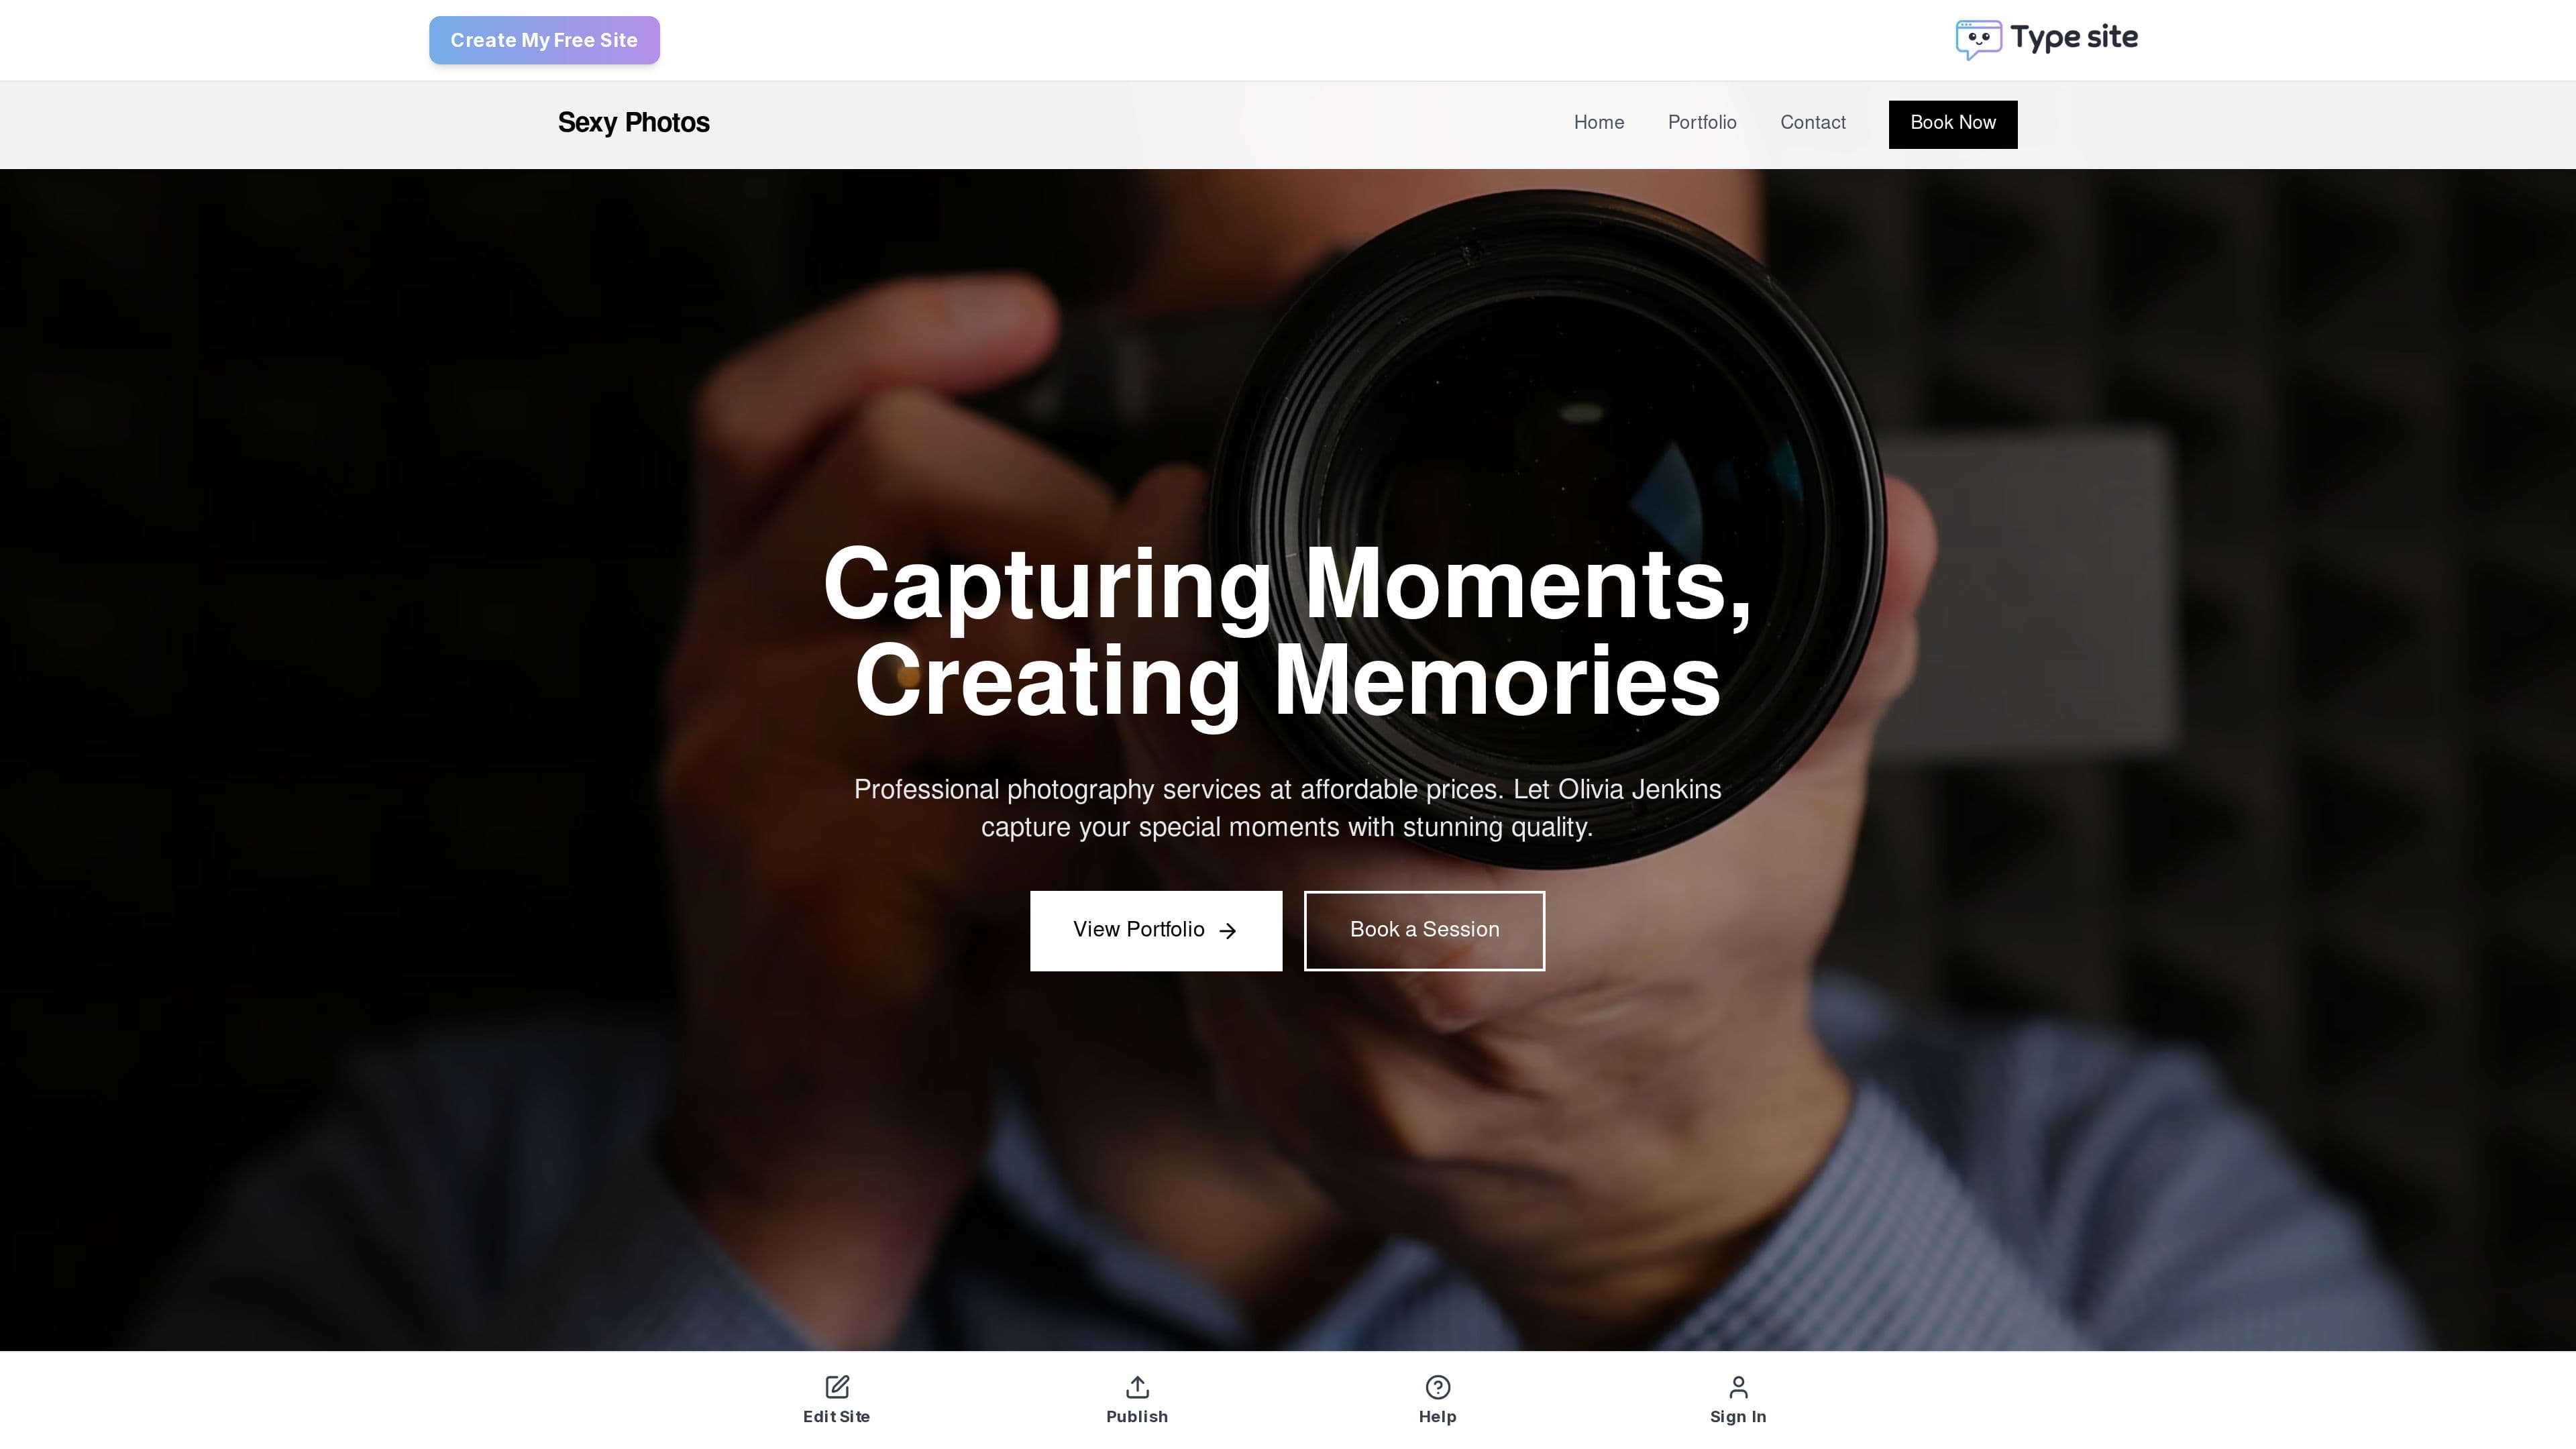The width and height of the screenshot is (2576, 1449).
Task: Click the Edit Site label
Action: pos(836,1416)
